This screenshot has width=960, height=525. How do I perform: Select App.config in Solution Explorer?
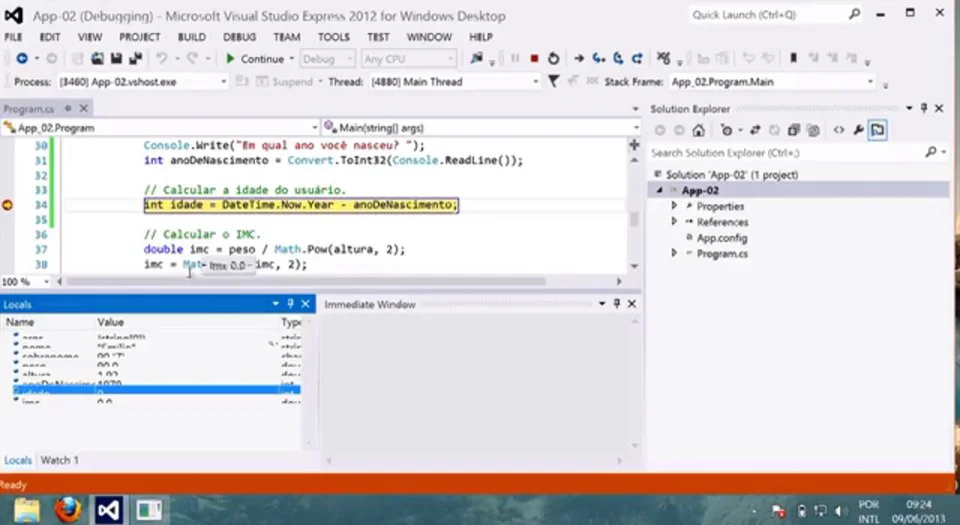tap(722, 238)
